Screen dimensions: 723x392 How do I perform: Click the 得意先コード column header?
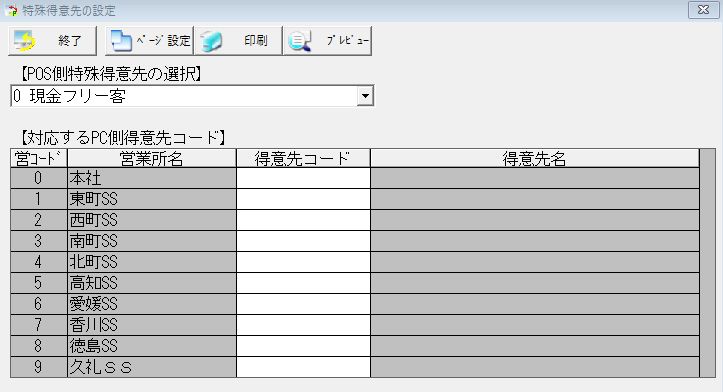click(x=303, y=158)
